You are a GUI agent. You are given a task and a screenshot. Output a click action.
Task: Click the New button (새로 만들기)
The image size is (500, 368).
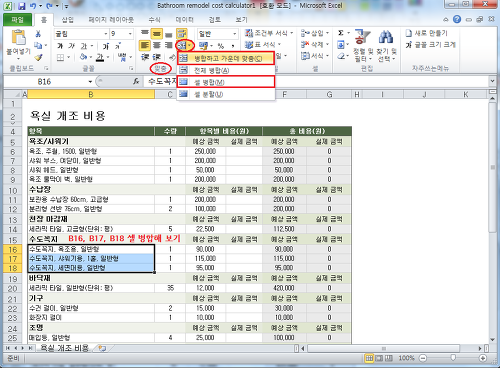427,33
